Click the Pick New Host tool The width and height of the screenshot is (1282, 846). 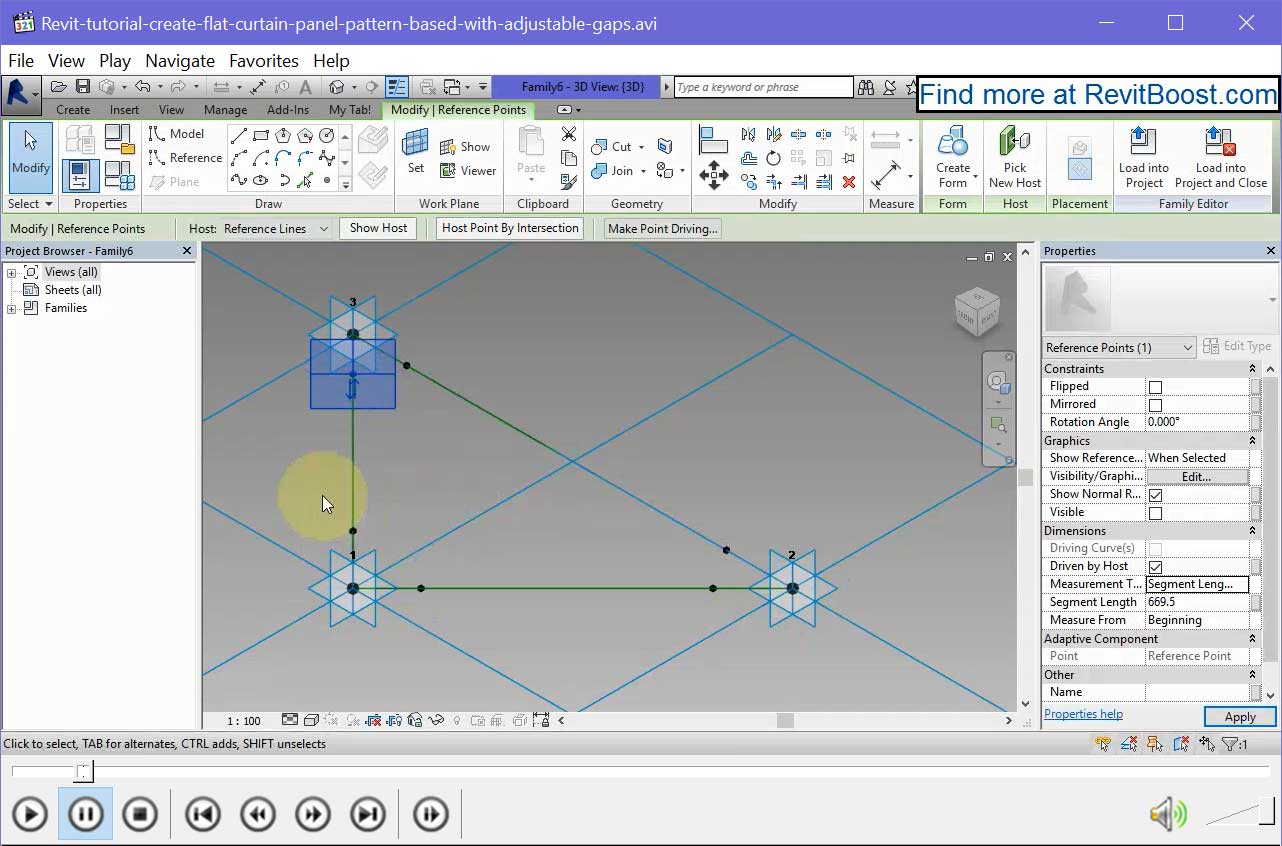[1014, 157]
